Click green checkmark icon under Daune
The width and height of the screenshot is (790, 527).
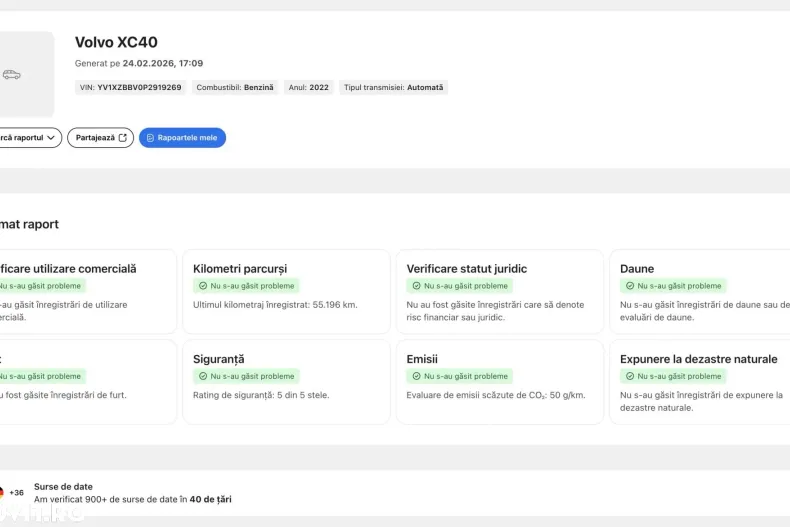(x=630, y=286)
